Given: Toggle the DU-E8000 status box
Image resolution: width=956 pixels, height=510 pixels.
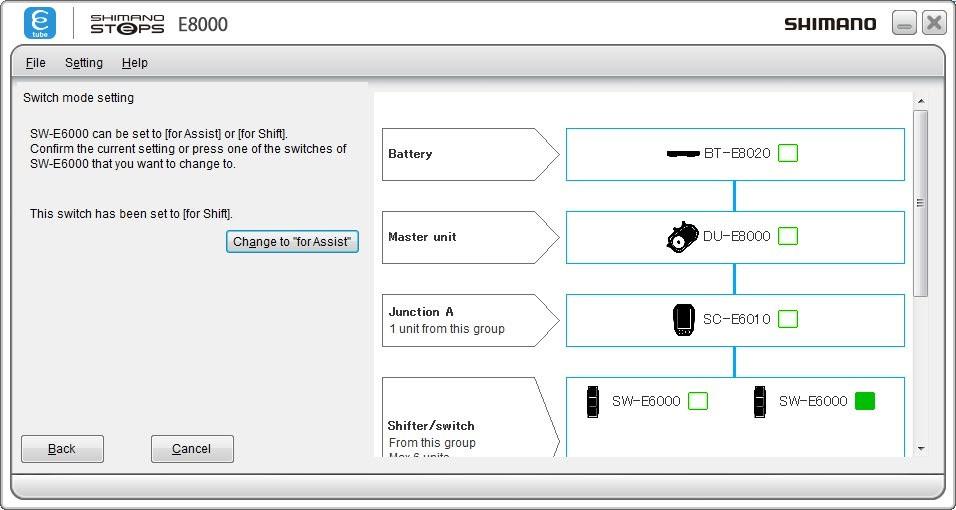Looking at the screenshot, I should pyautogui.click(x=788, y=236).
